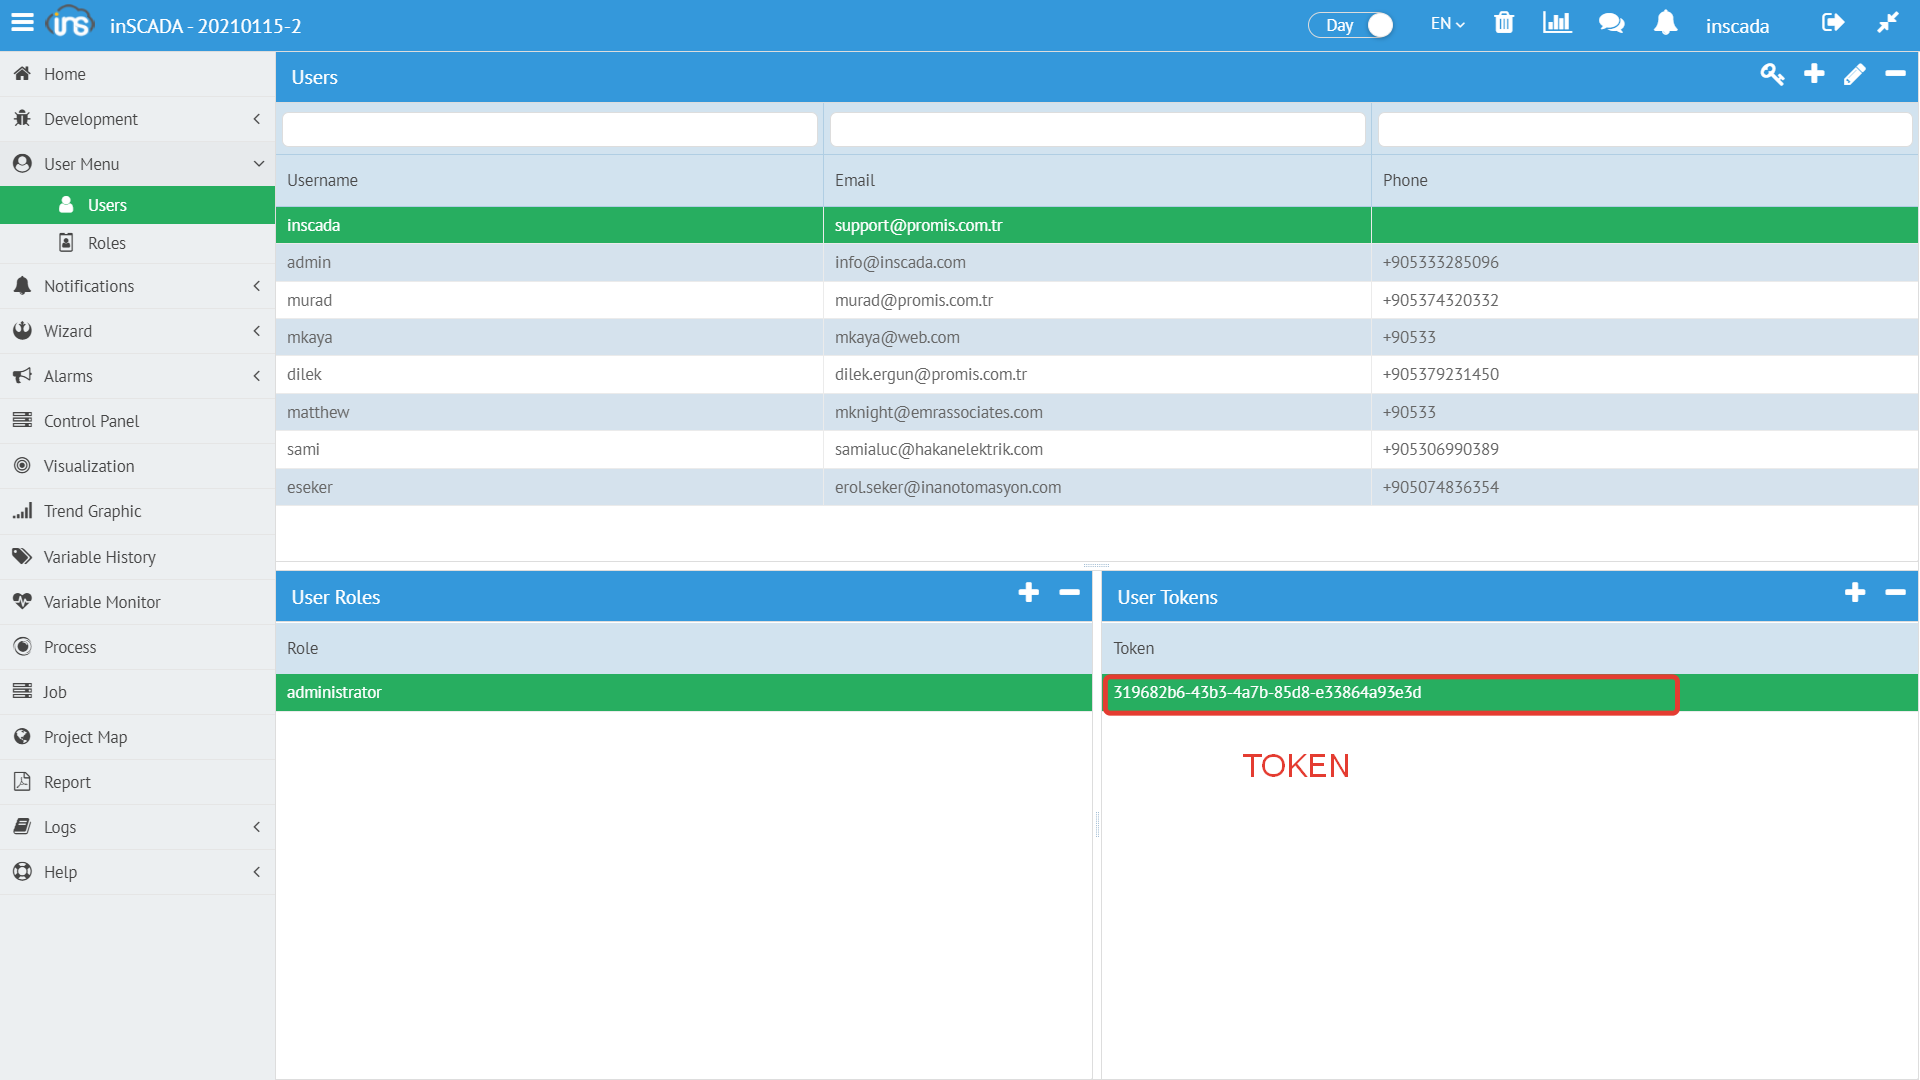Click the Username filter input field
Image resolution: width=1920 pixels, height=1080 pixels.
pos(549,129)
